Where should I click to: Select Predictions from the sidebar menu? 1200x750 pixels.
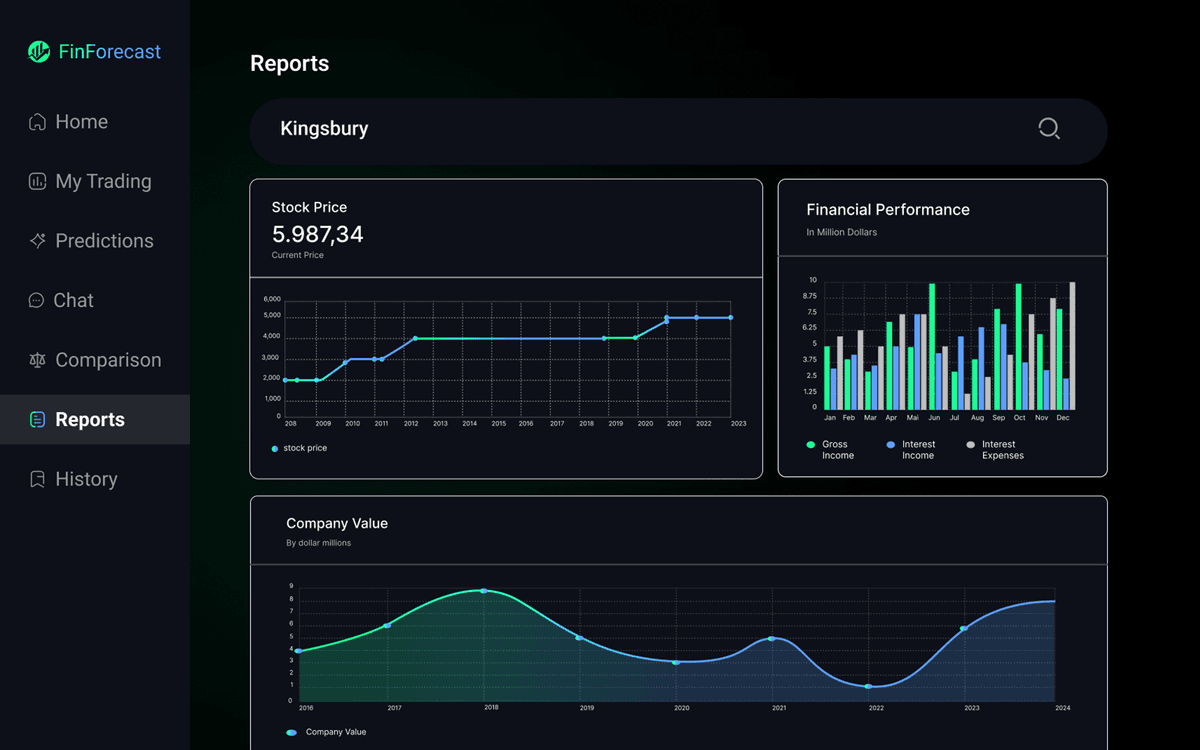(105, 240)
